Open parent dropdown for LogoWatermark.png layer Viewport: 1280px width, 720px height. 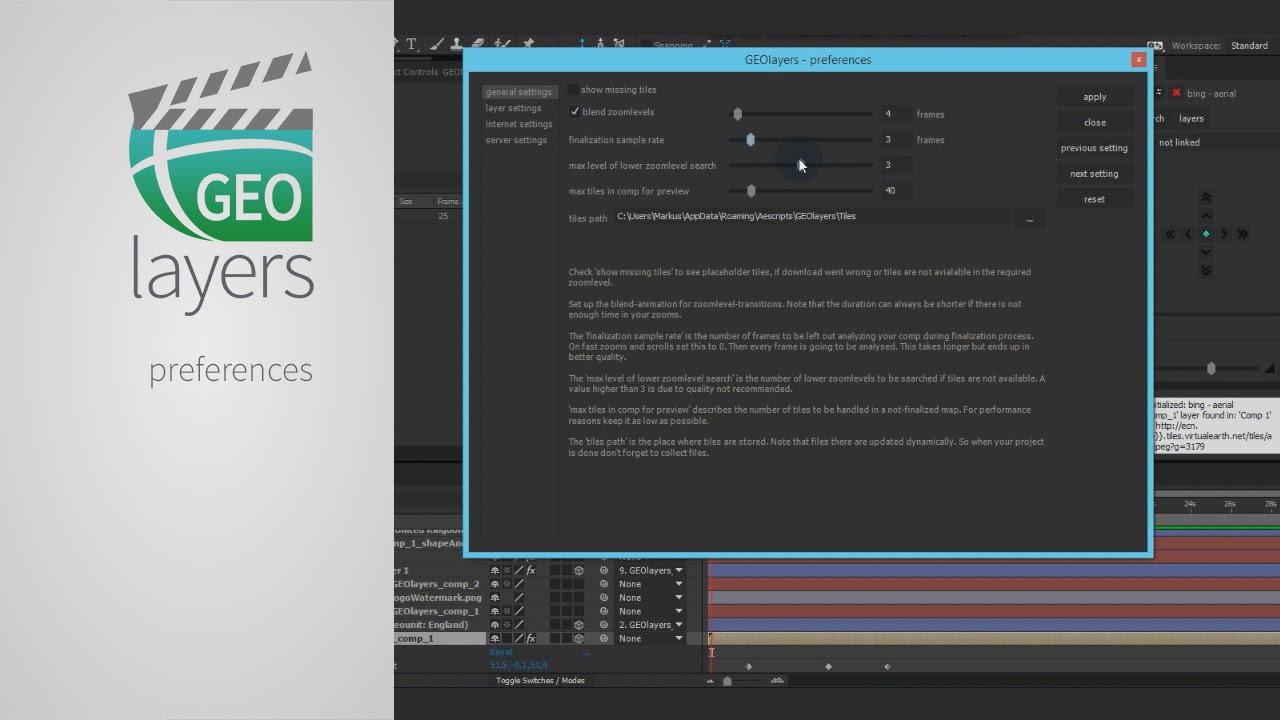coord(651,598)
